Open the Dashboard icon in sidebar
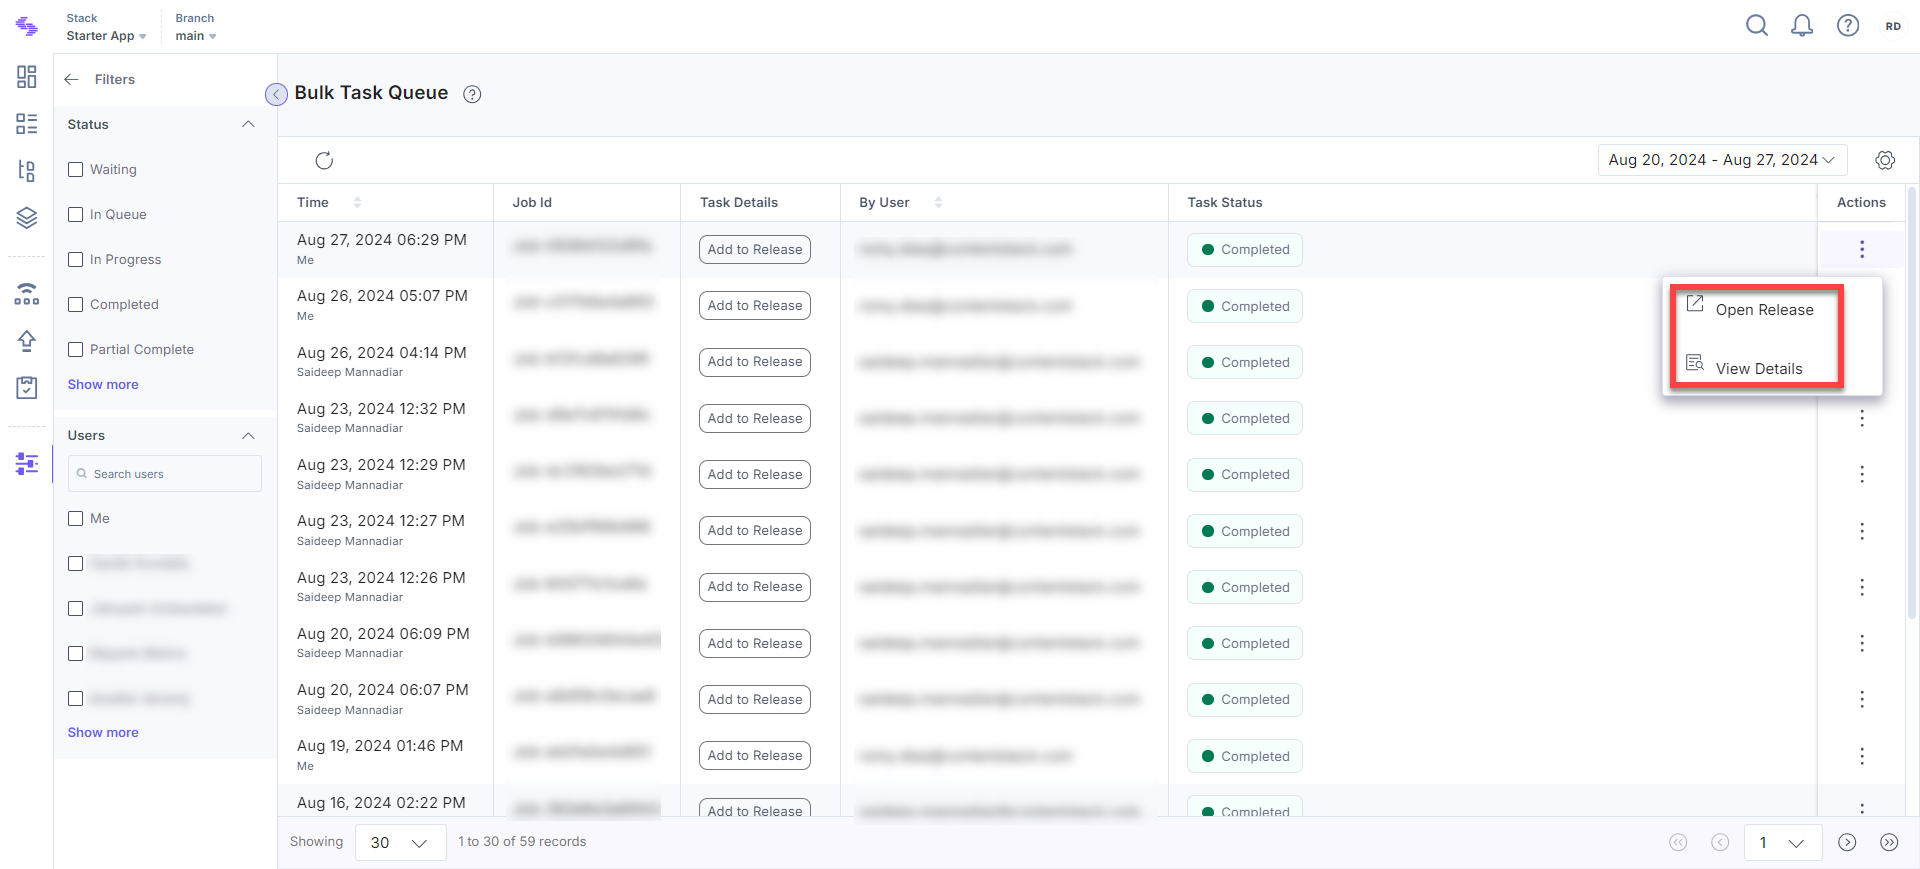 [x=27, y=77]
